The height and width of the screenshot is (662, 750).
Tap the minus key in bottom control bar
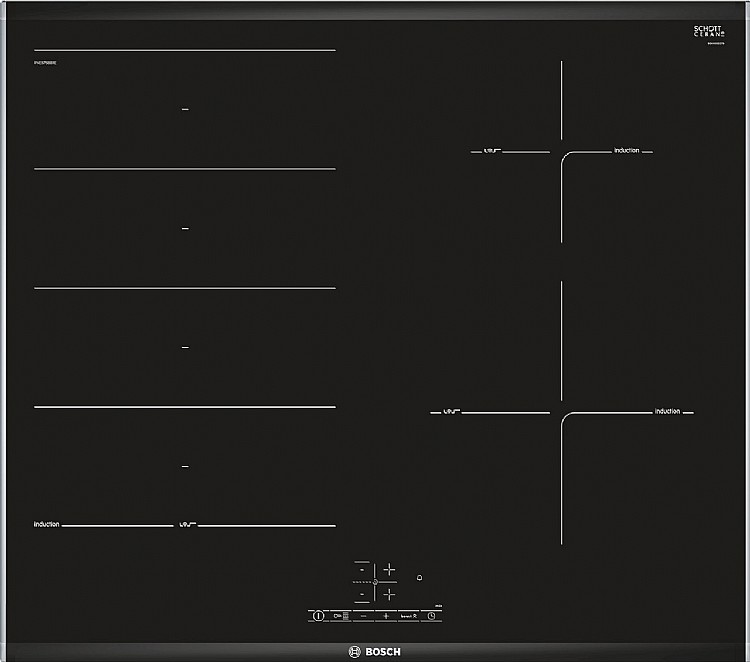click(x=364, y=616)
